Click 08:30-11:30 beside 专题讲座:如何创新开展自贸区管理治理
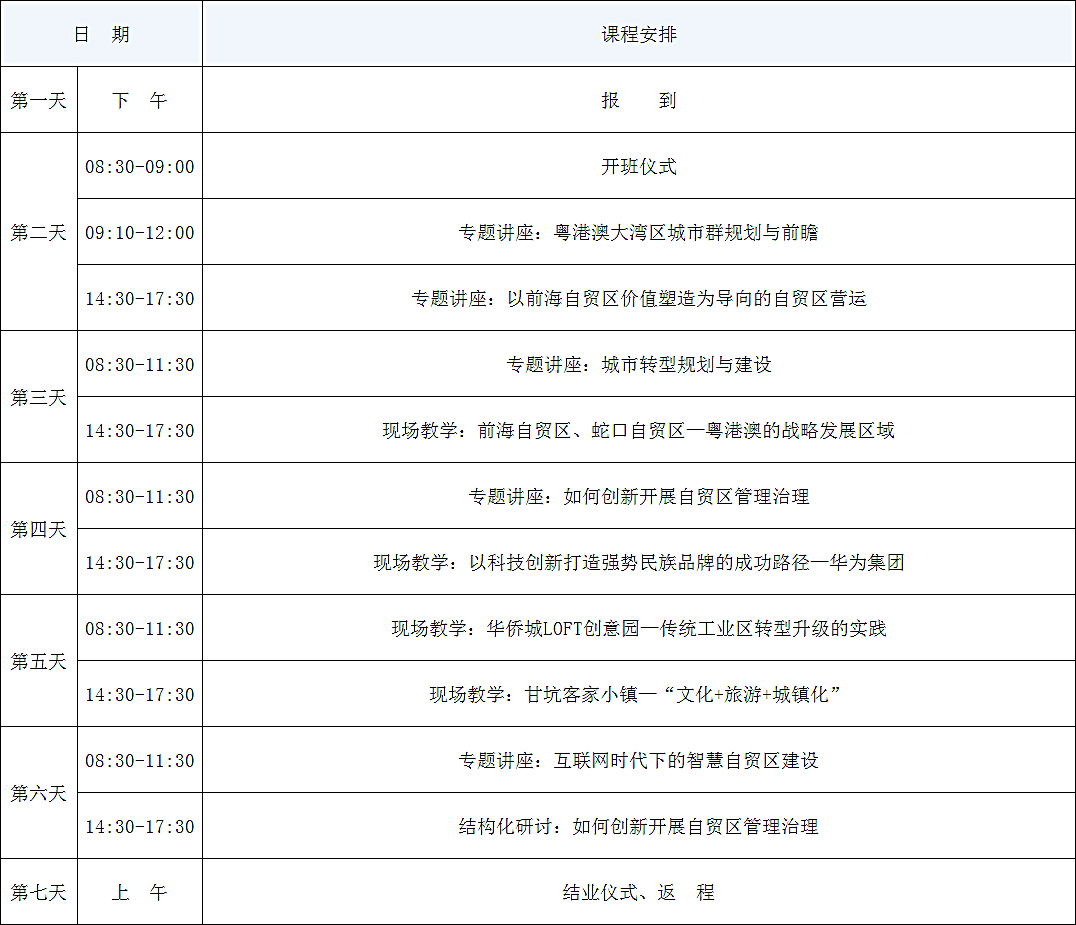The image size is (1076, 925). tap(140, 495)
